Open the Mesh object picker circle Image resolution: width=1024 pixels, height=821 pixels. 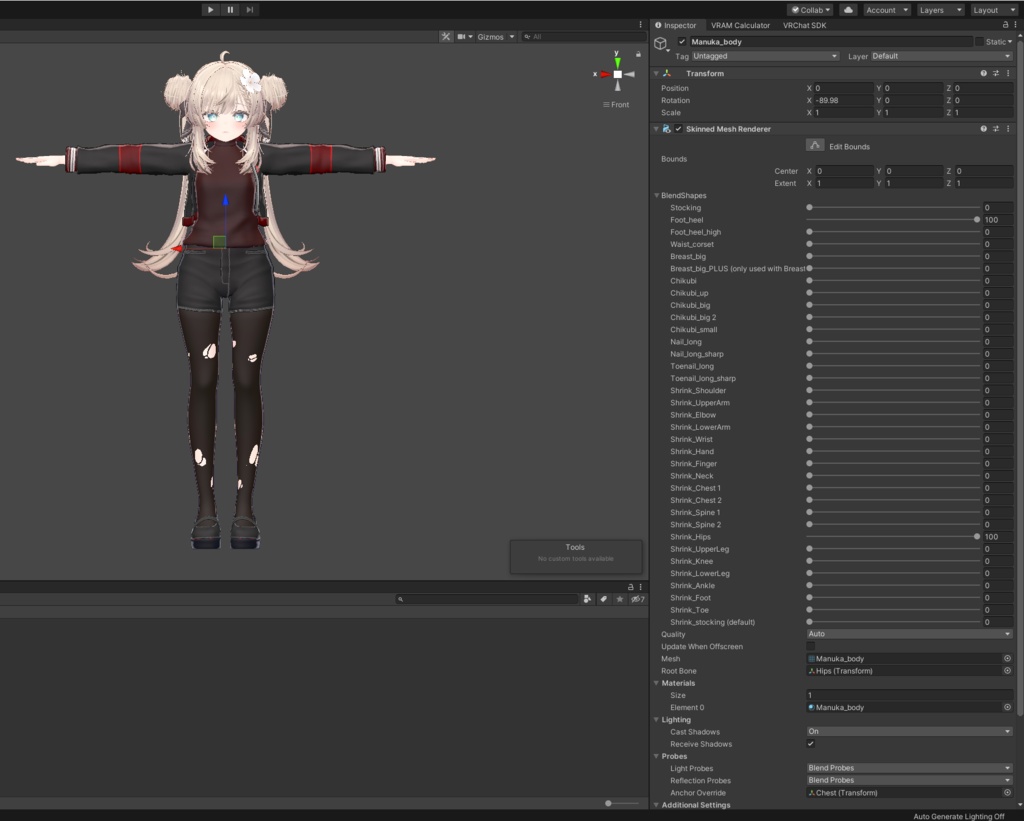coord(1007,659)
